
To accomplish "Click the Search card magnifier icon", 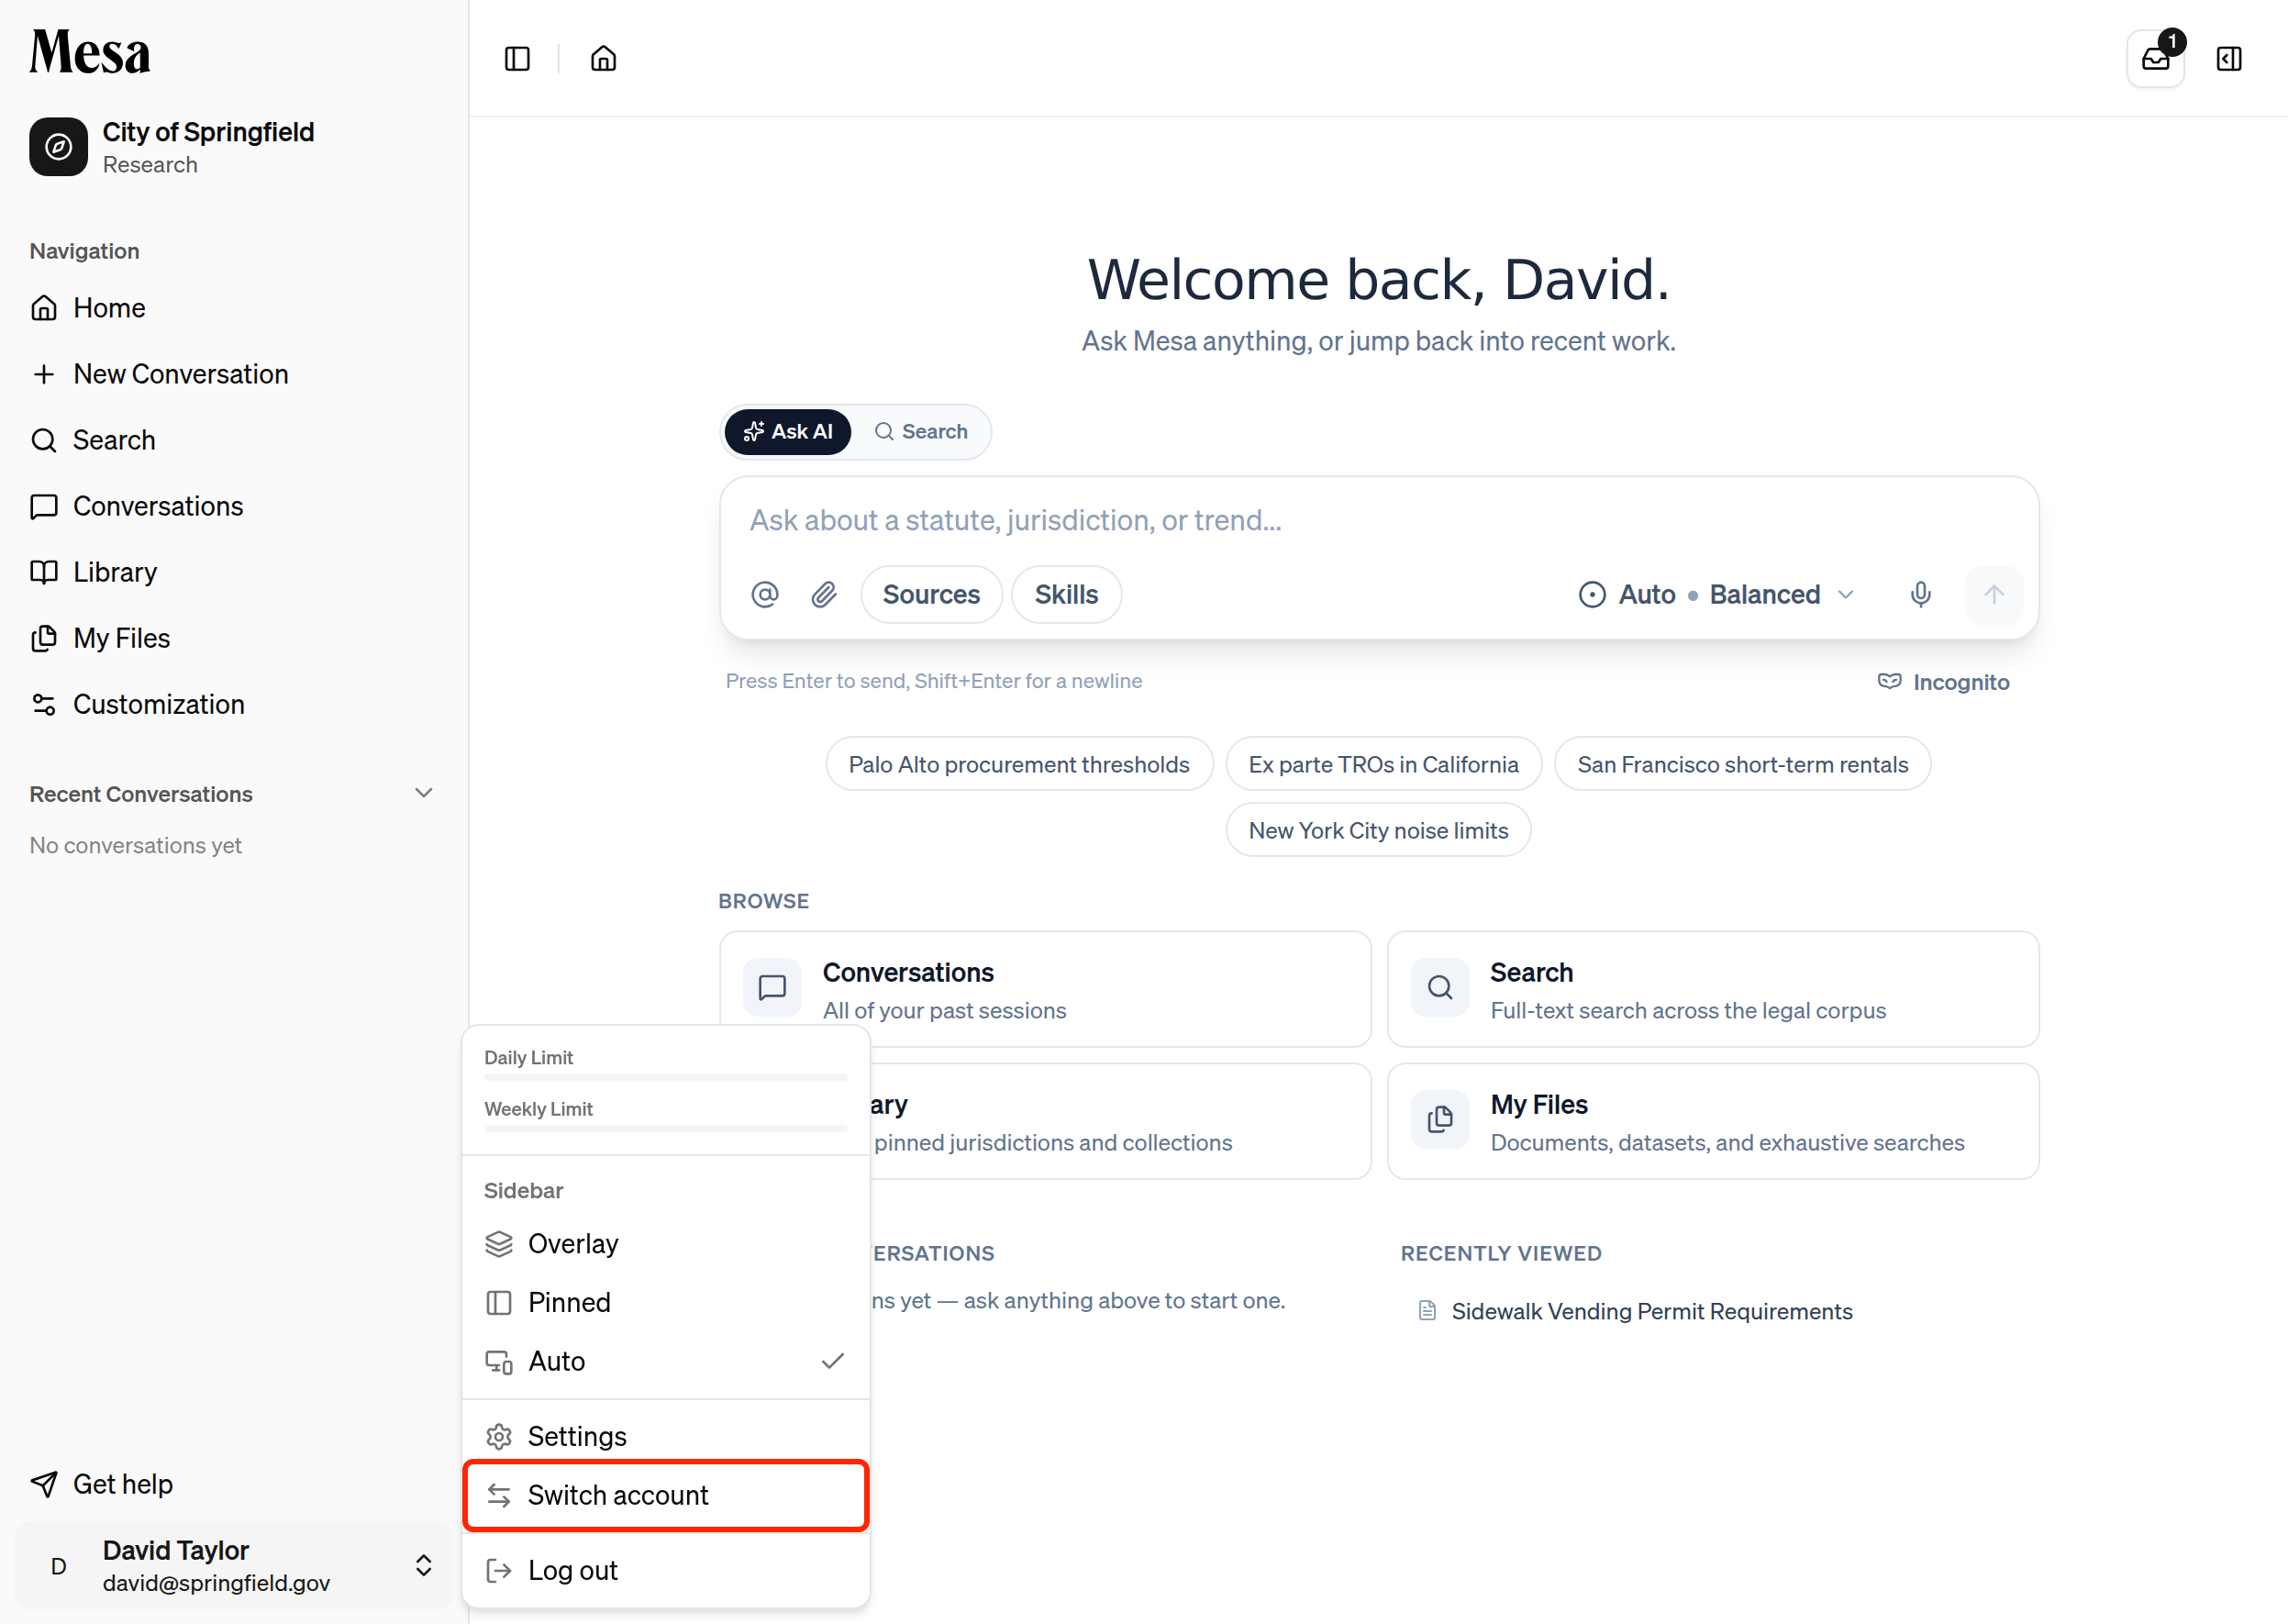I will 1440,988.
